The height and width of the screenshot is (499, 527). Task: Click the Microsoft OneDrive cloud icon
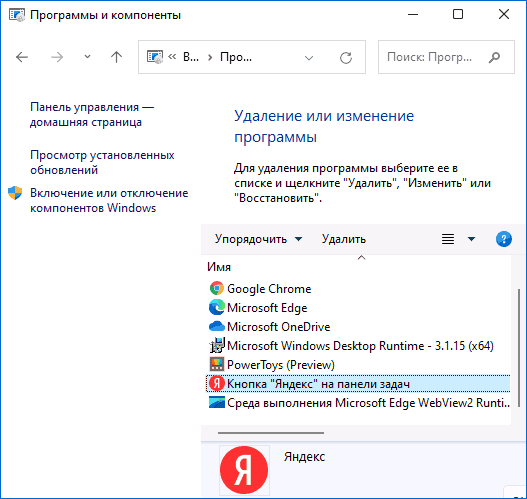pos(217,327)
